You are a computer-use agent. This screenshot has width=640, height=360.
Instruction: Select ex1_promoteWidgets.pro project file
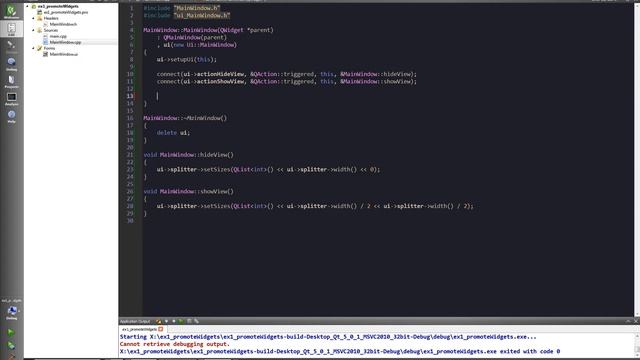point(66,12)
